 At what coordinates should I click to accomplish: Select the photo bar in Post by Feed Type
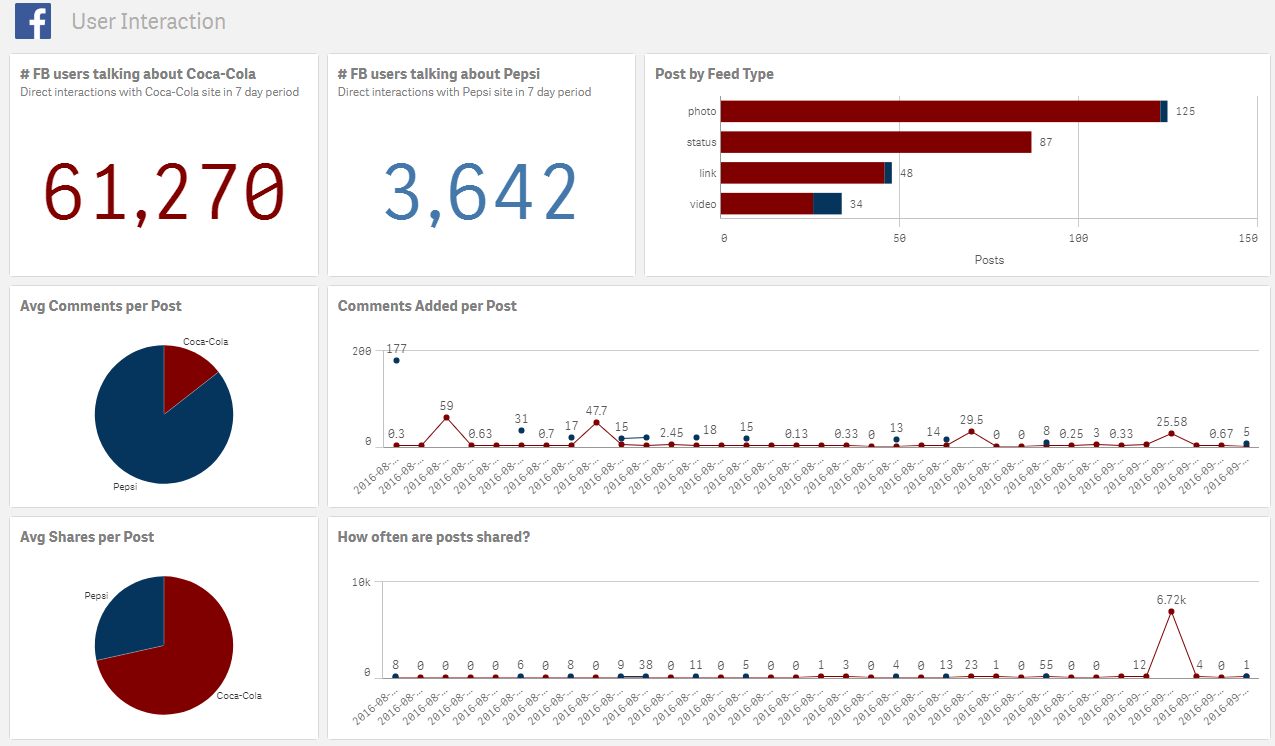938,111
